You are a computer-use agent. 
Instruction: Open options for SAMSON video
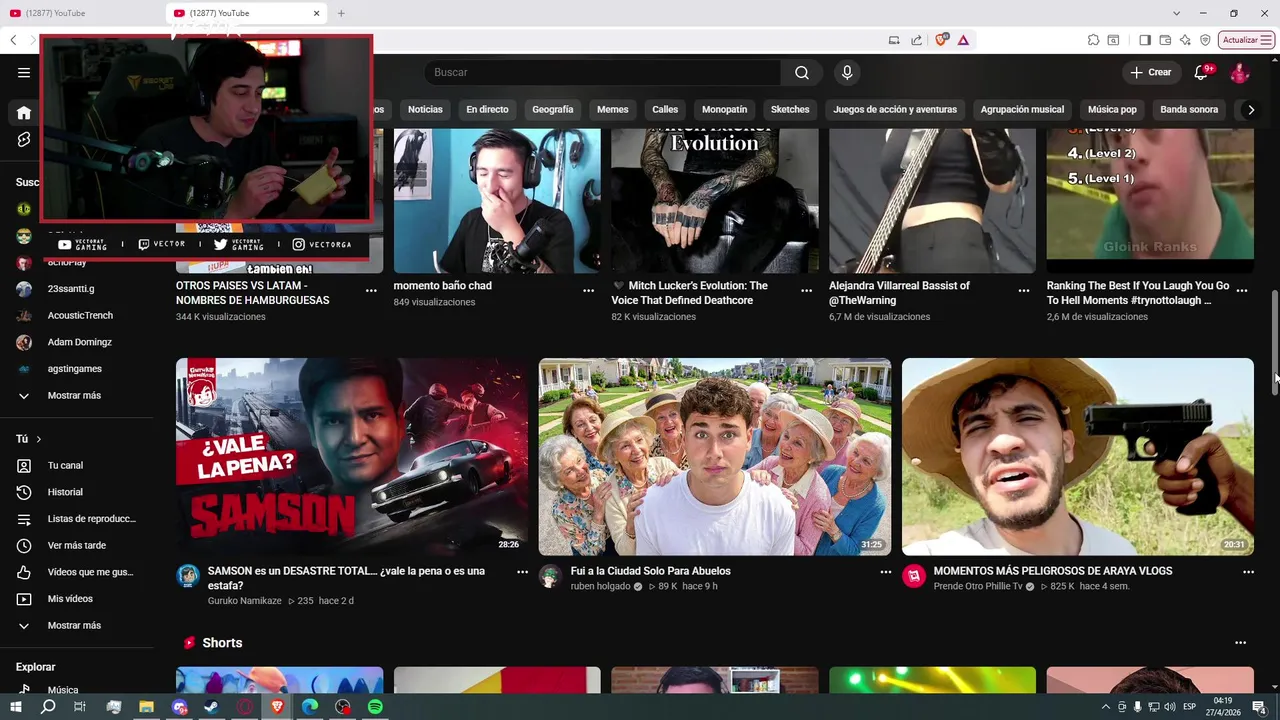click(x=522, y=572)
